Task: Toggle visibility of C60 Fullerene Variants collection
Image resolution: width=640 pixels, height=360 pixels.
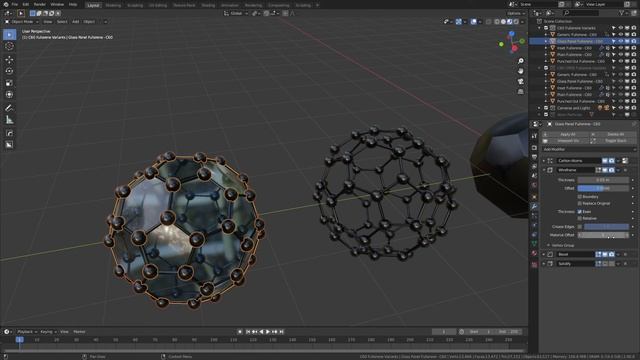Action: pos(620,28)
